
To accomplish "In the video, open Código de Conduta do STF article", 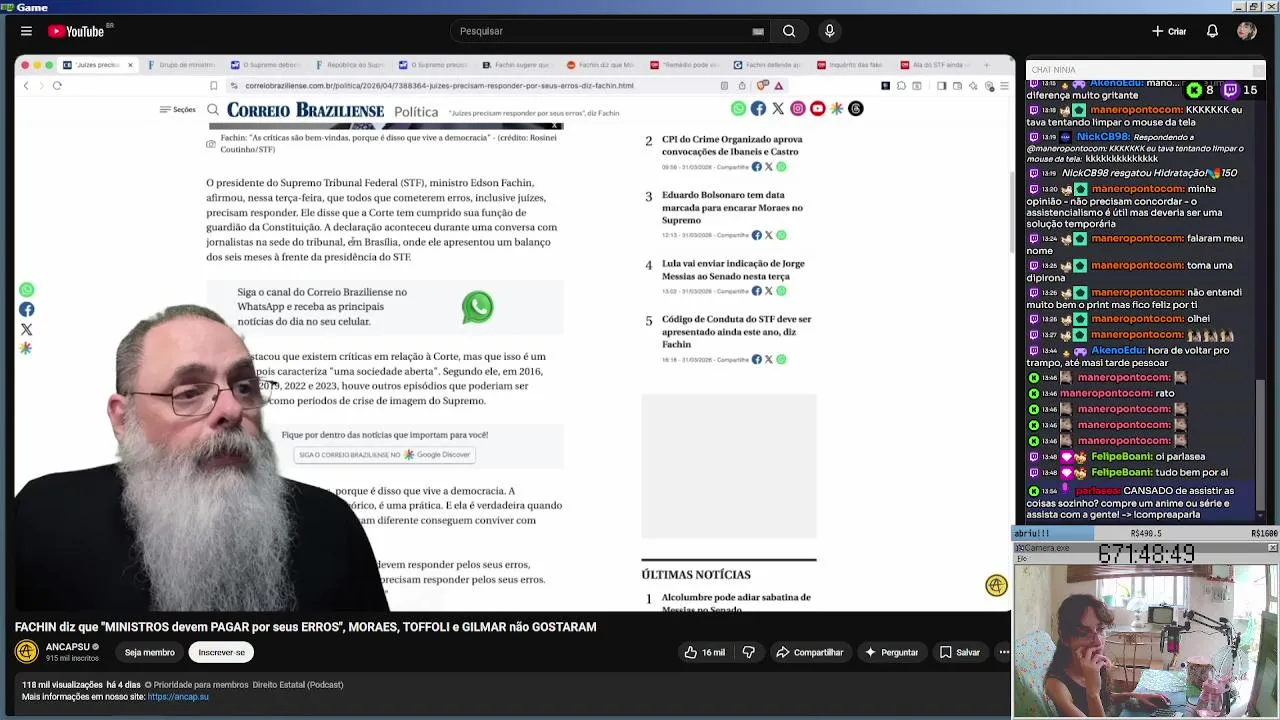I will point(736,331).
